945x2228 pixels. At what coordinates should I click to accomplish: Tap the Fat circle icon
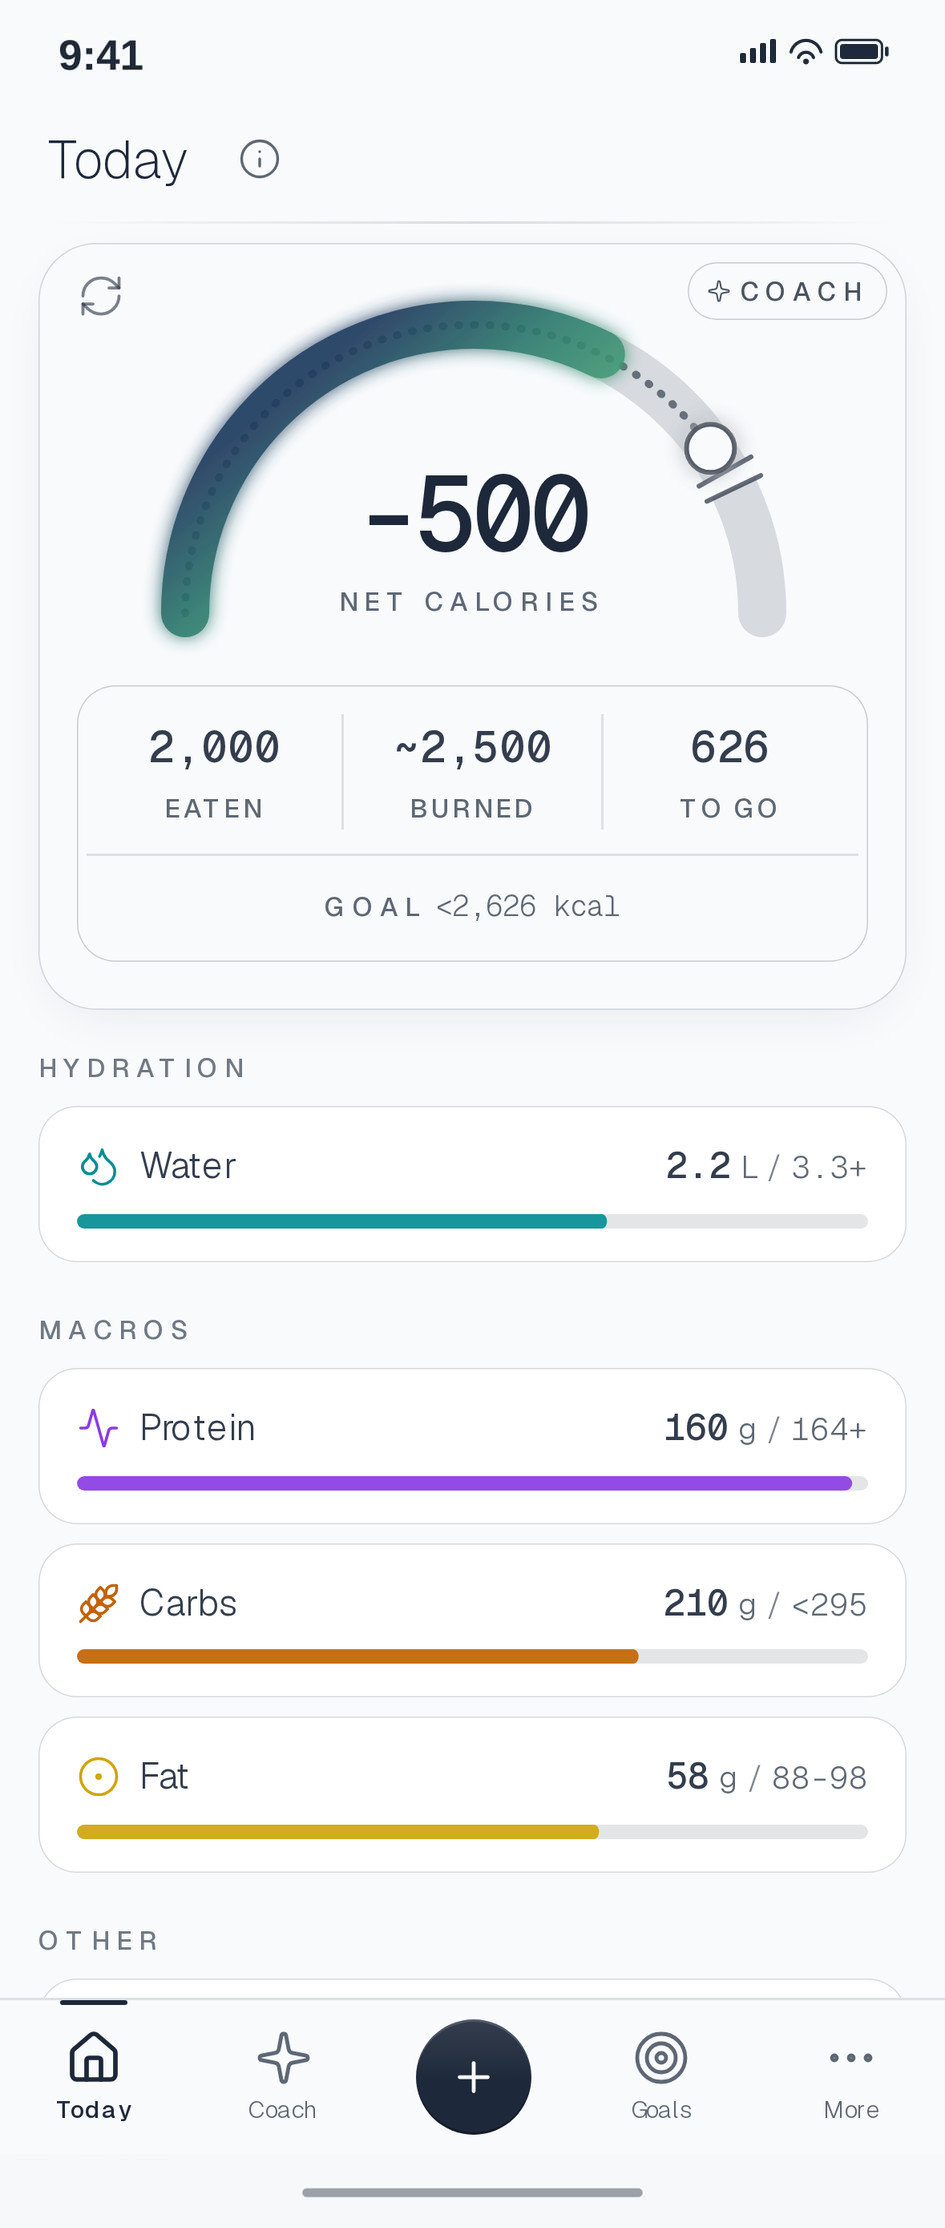click(x=98, y=1777)
